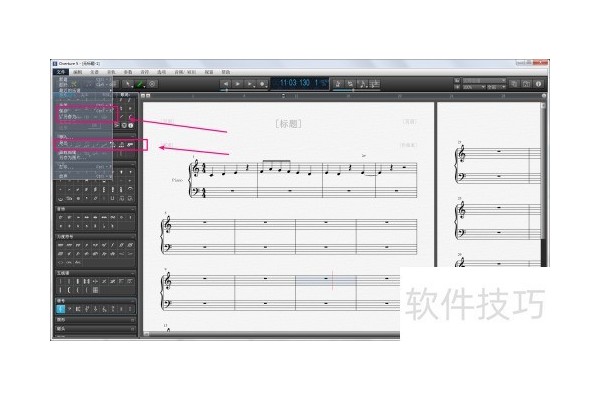Open the dropdown right of zoom percentage
600x400 pixels.
coord(497,87)
